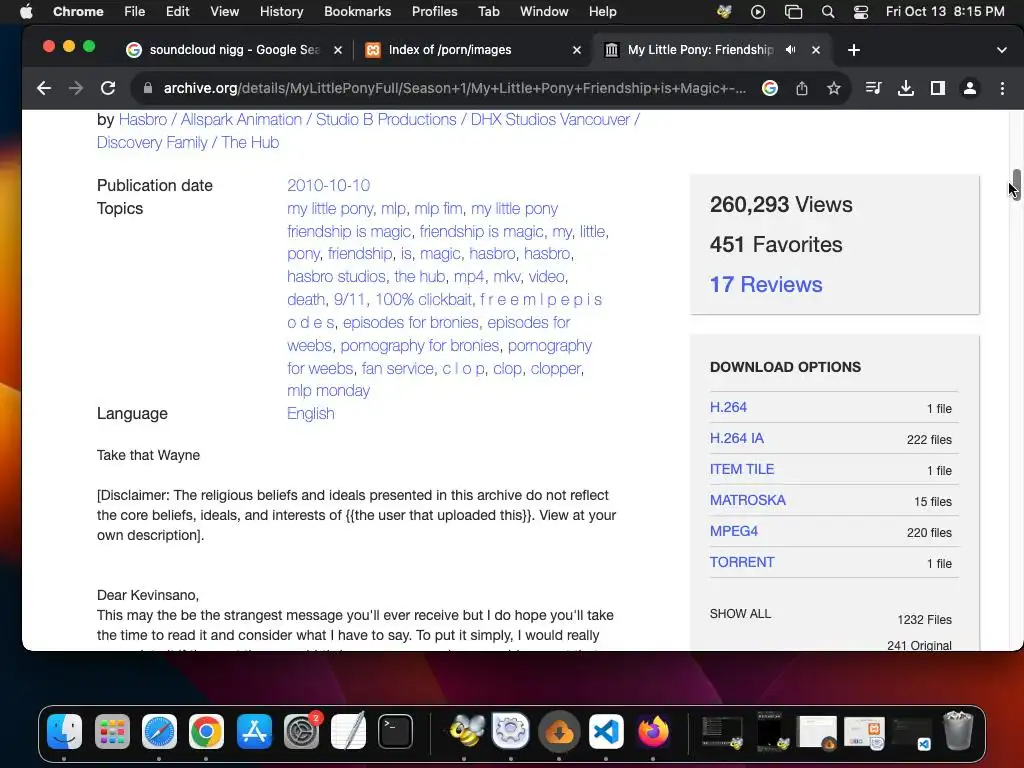View site info via lock icon
Image resolution: width=1024 pixels, height=768 pixels.
tap(148, 88)
